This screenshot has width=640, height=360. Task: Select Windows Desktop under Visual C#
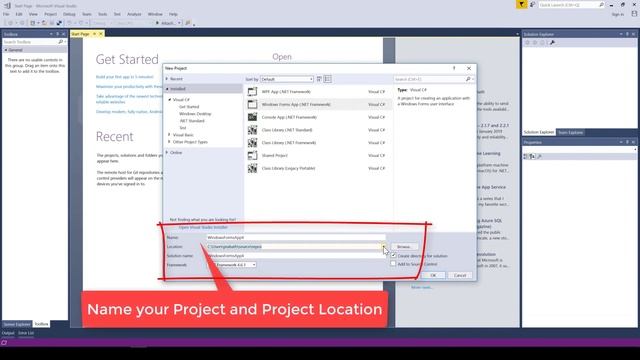coord(195,114)
